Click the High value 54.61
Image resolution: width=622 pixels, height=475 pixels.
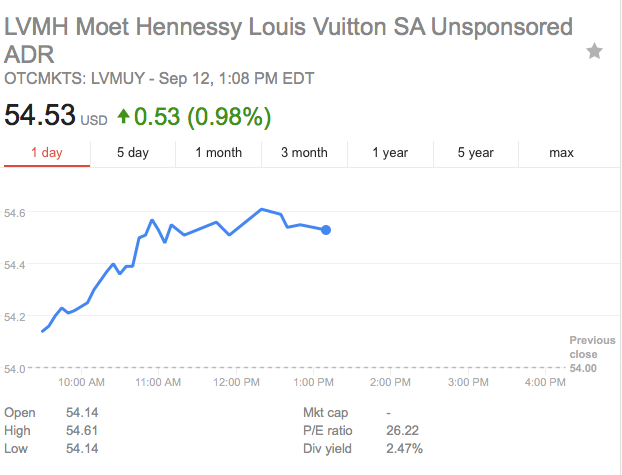pos(82,431)
